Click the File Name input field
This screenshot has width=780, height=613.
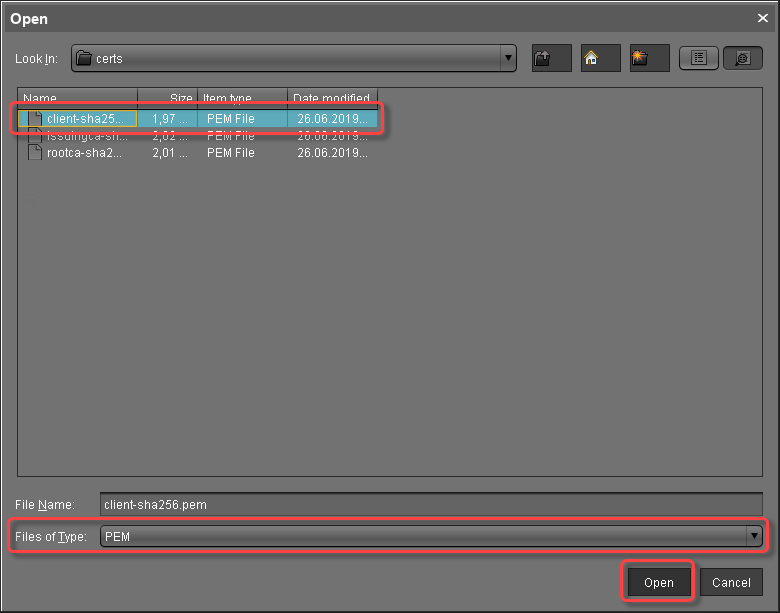point(430,505)
